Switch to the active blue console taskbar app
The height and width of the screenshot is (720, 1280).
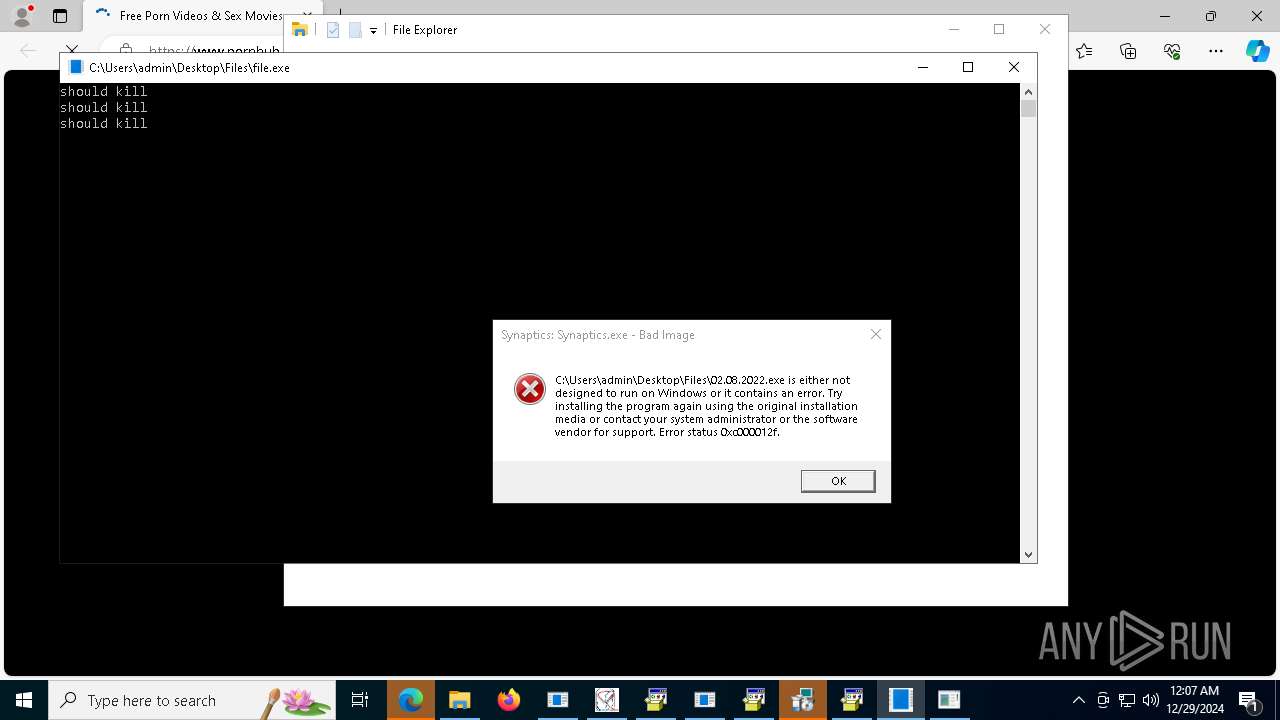click(x=901, y=700)
